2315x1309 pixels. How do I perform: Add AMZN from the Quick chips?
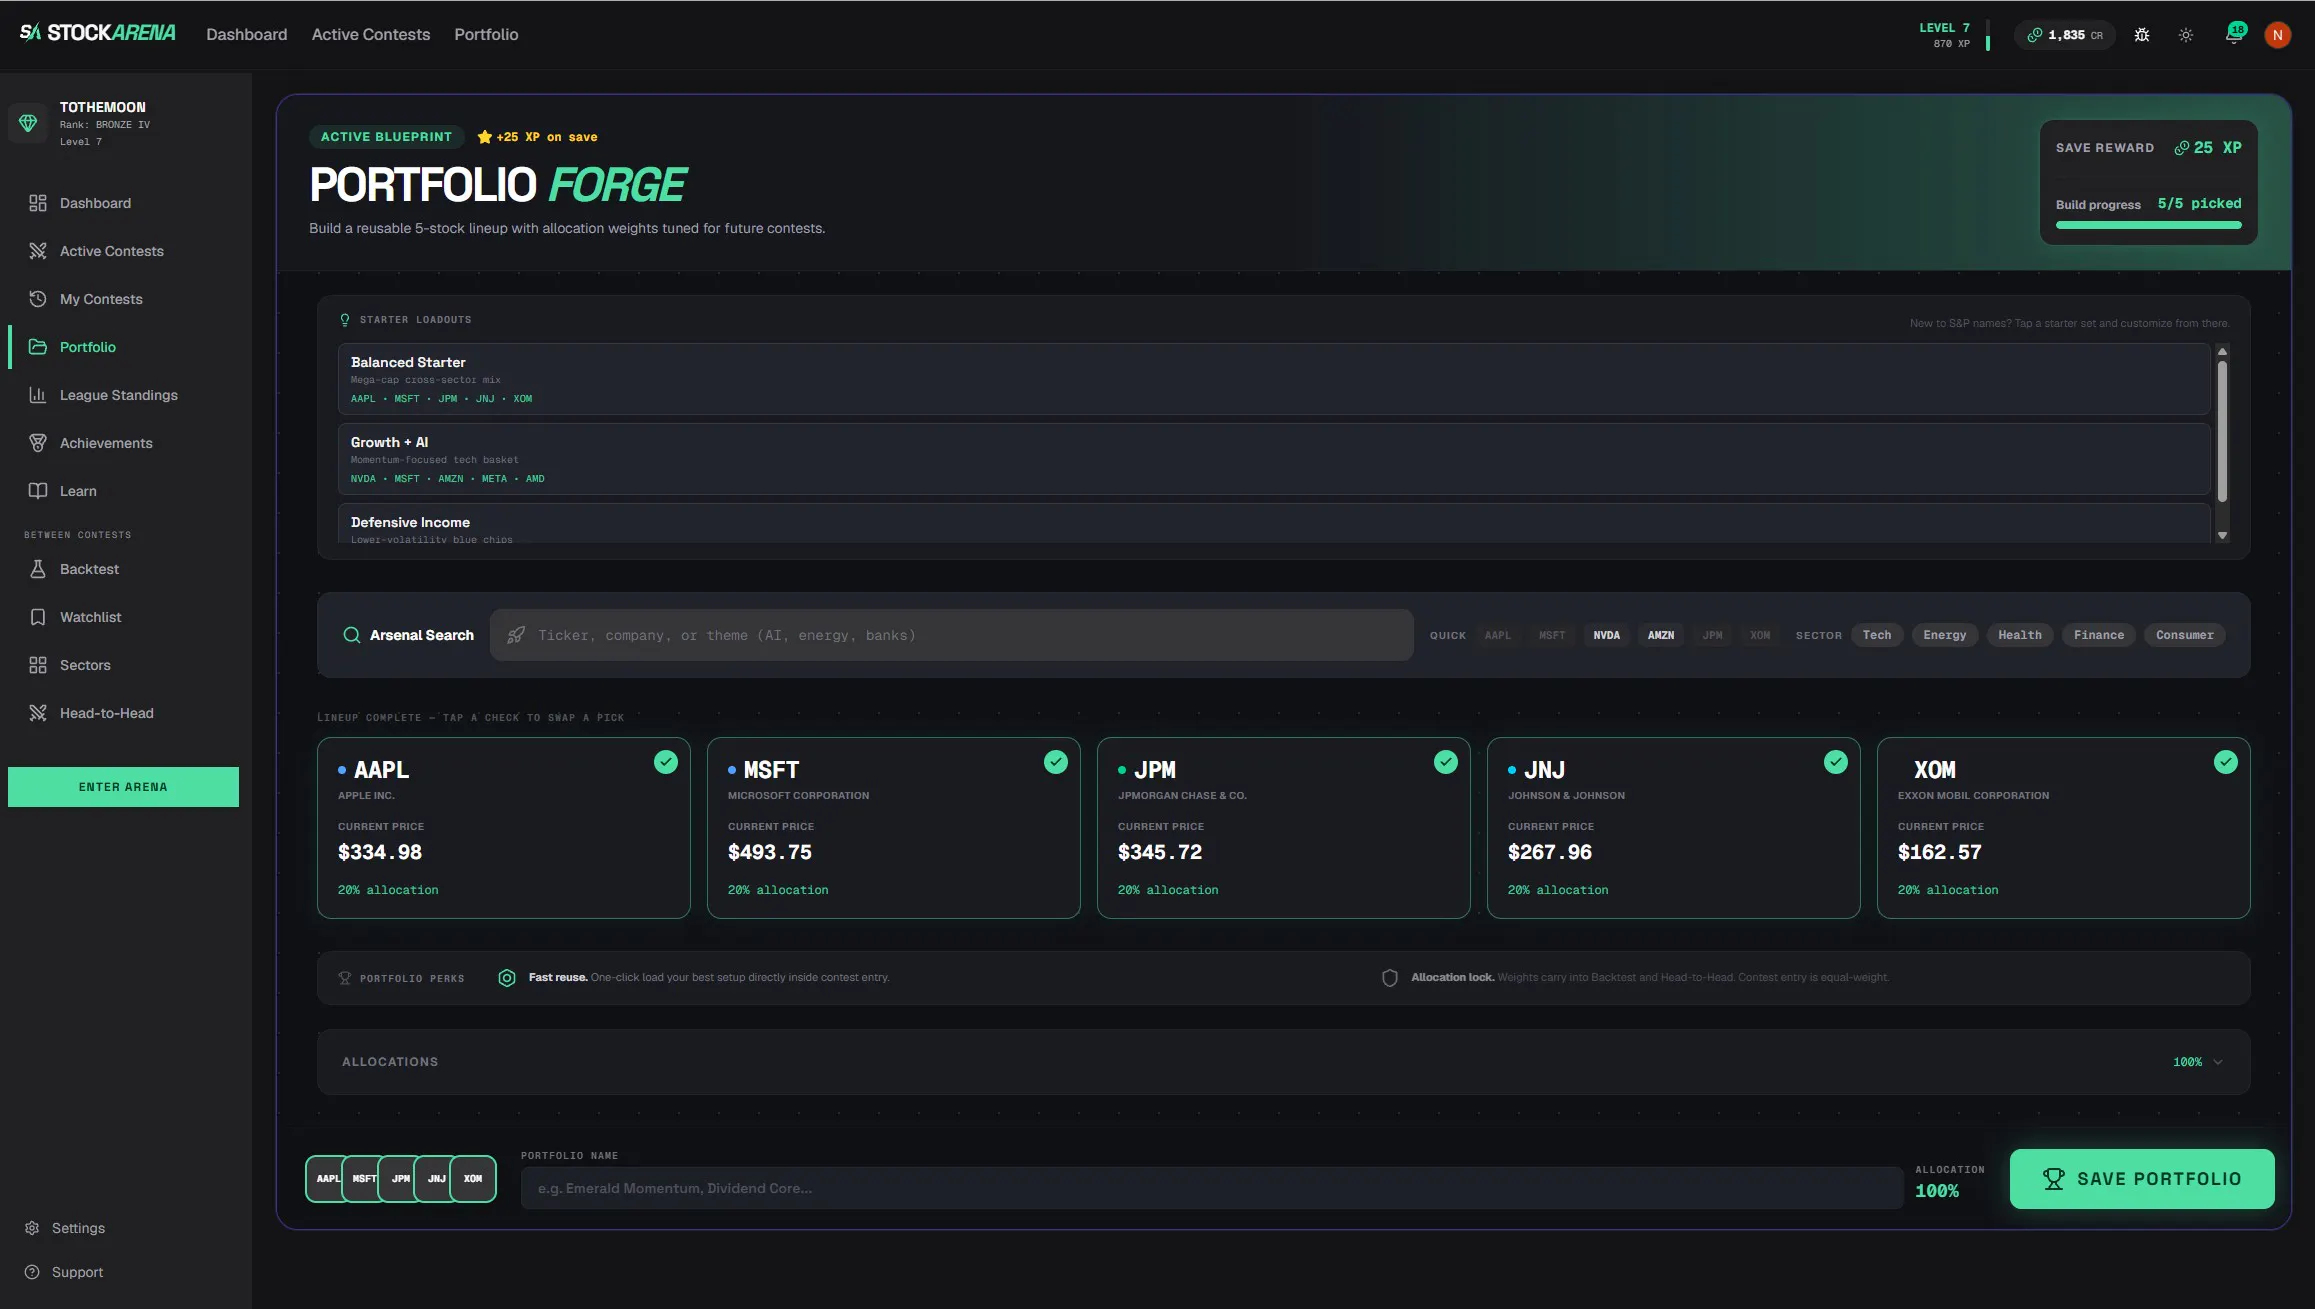coord(1661,635)
